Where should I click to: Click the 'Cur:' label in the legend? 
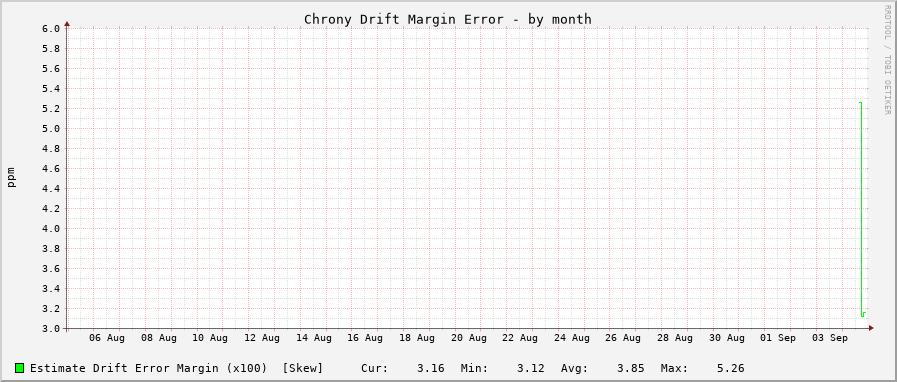click(x=375, y=368)
